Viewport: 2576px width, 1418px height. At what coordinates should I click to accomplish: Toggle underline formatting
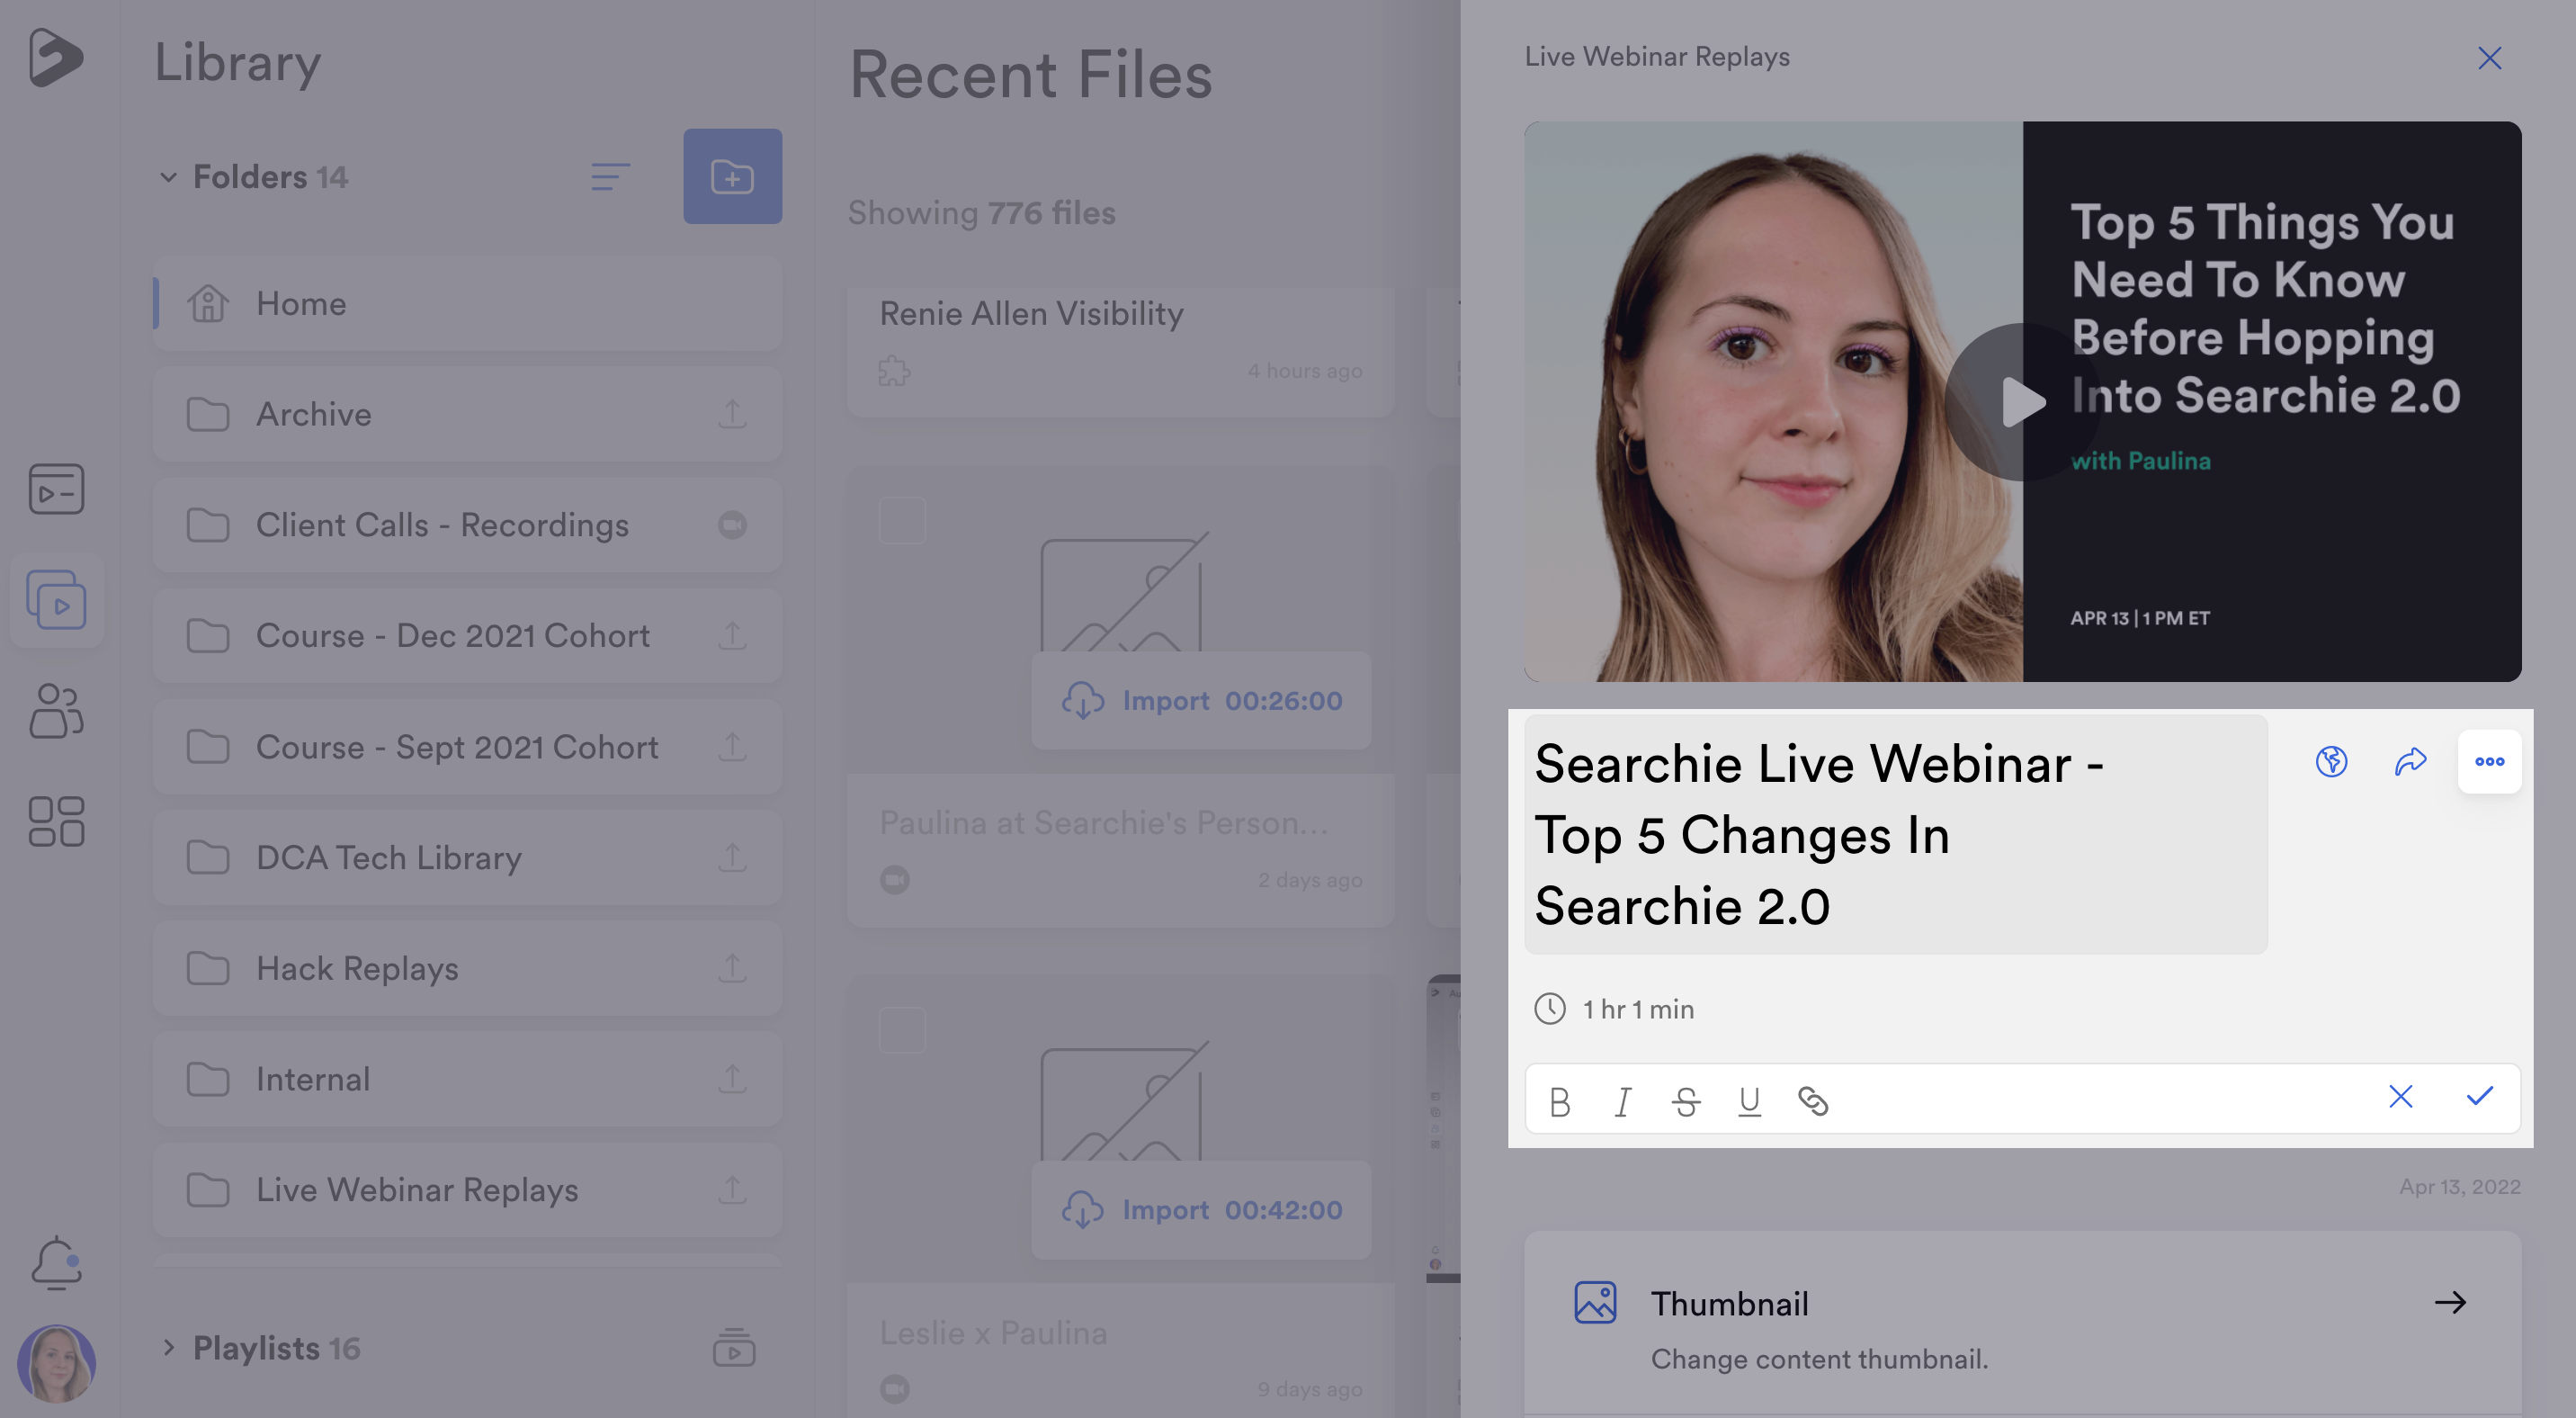(1749, 1101)
